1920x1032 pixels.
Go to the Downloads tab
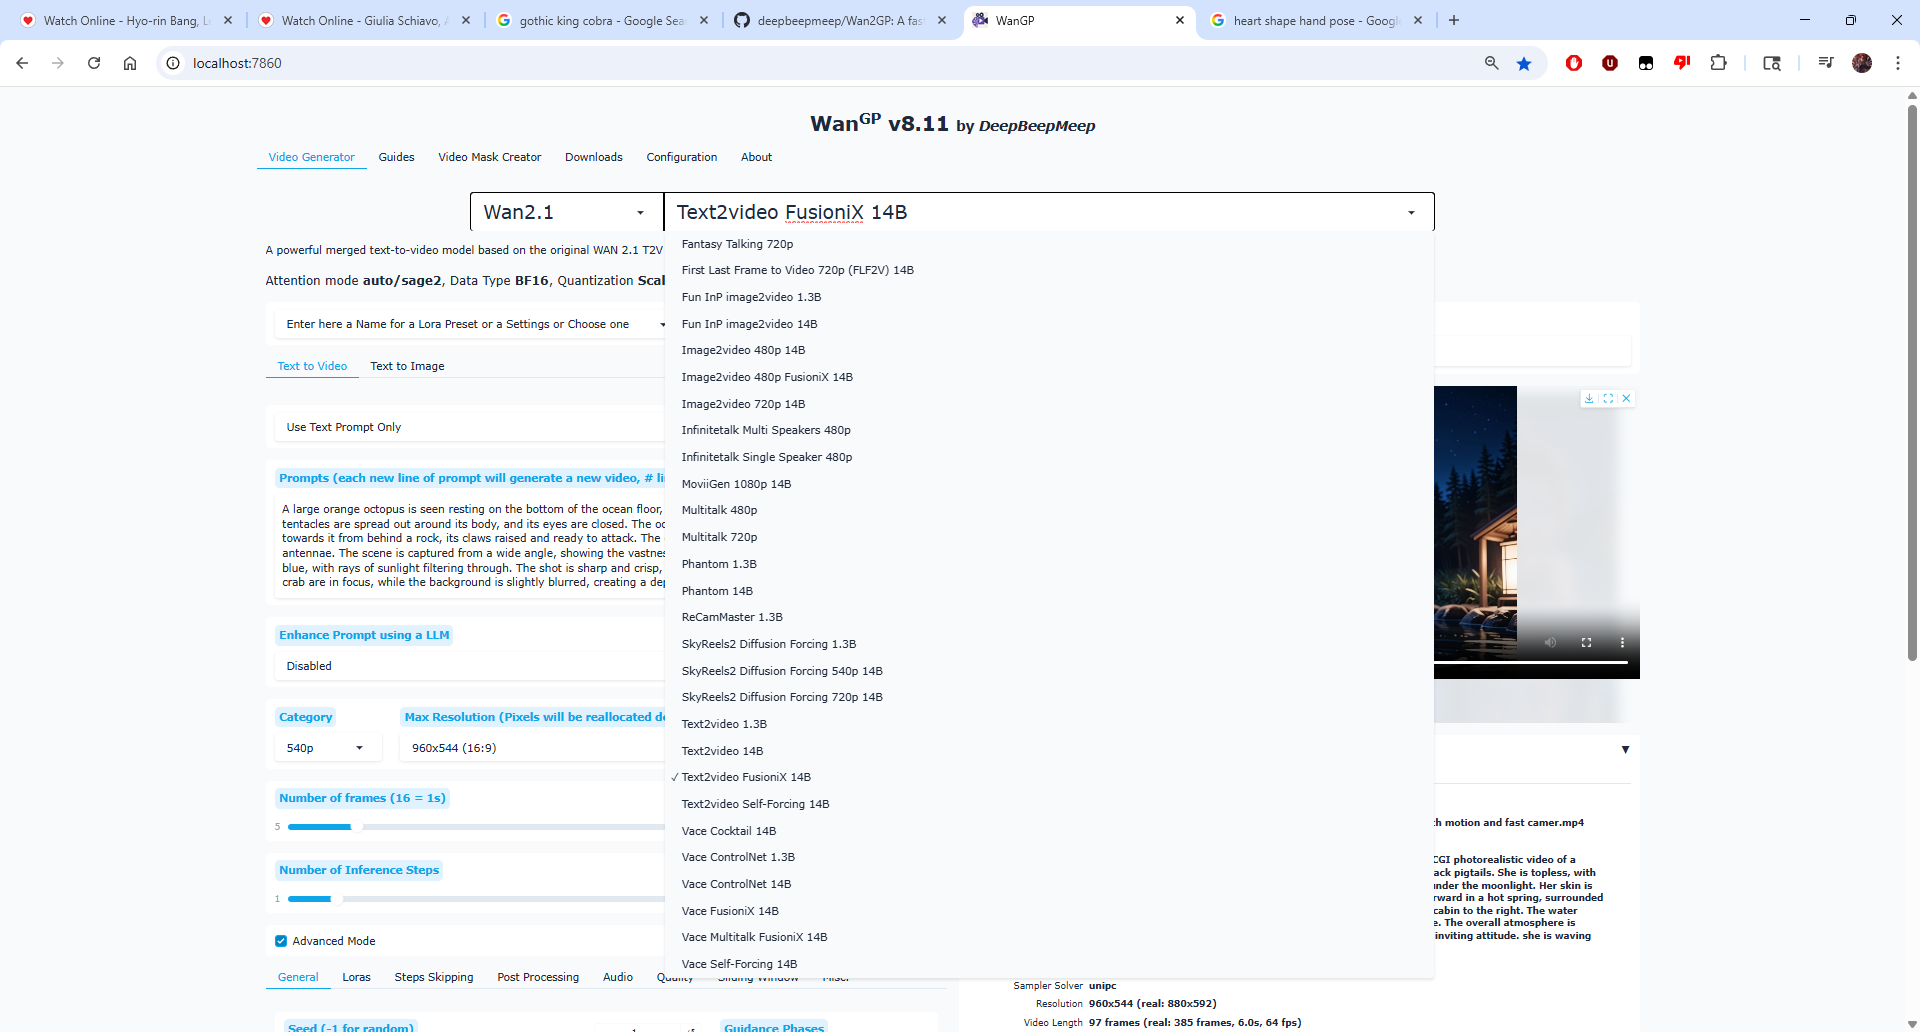594,157
